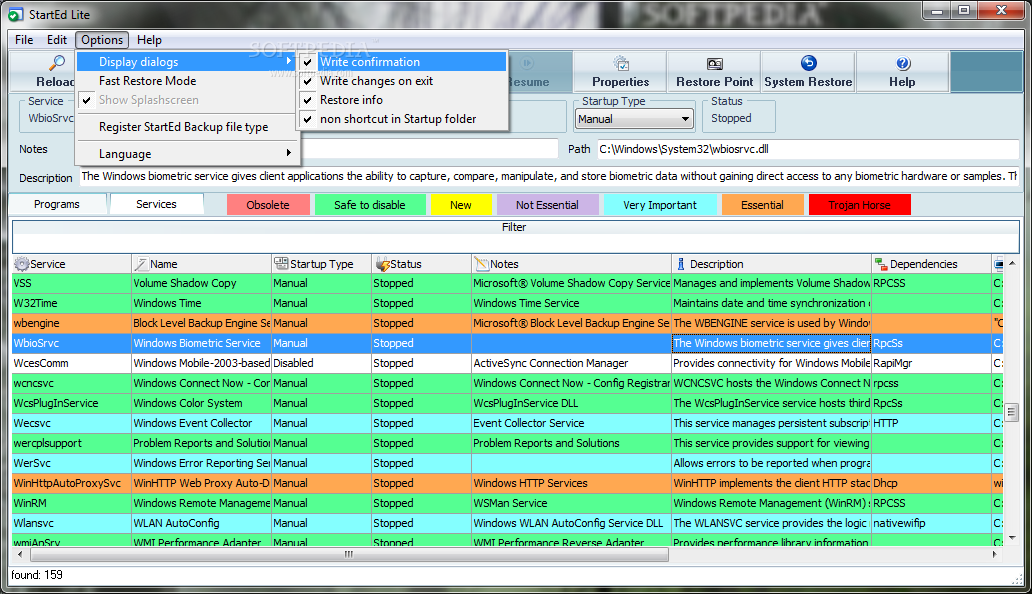Click in the Filter input field
Viewport: 1032px width, 594px height.
[515, 243]
